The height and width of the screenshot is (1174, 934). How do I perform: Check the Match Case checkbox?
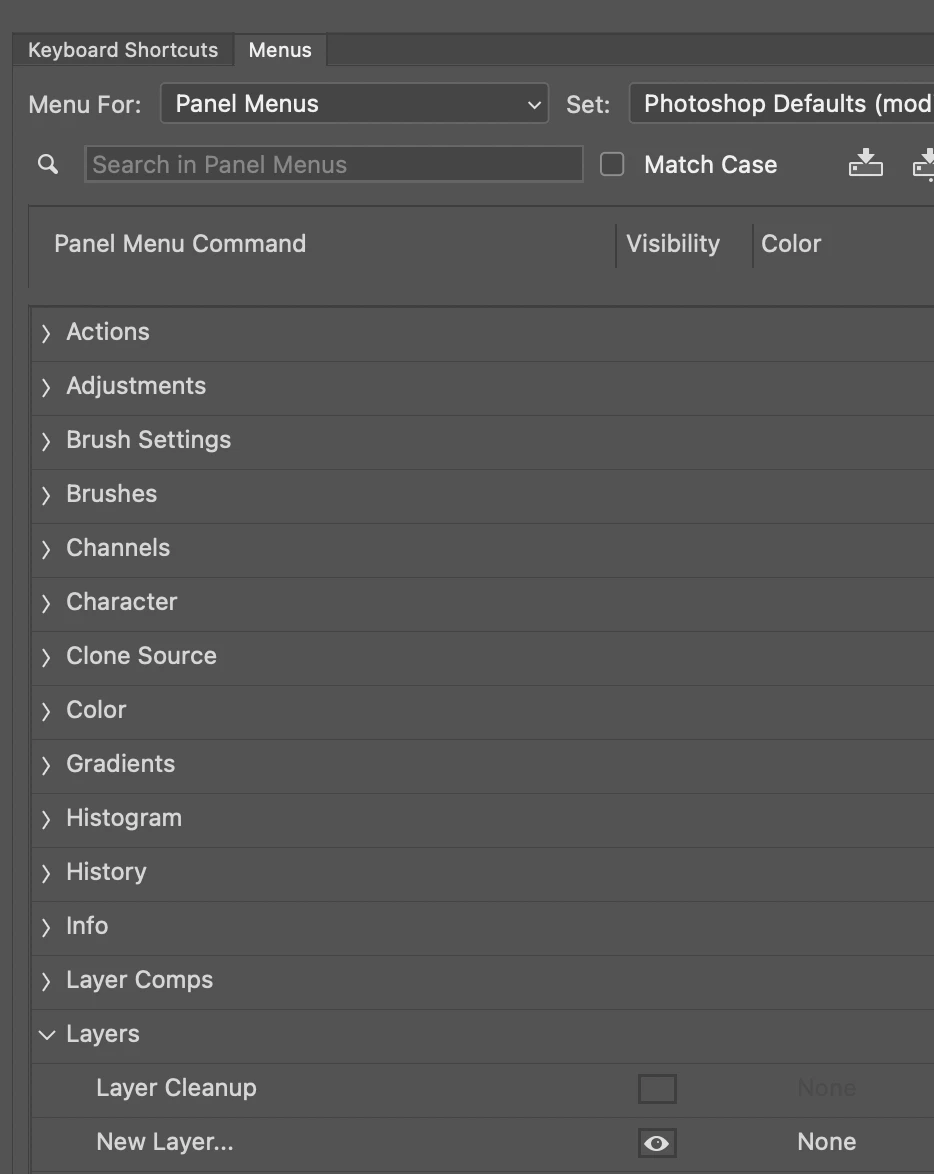(x=612, y=164)
